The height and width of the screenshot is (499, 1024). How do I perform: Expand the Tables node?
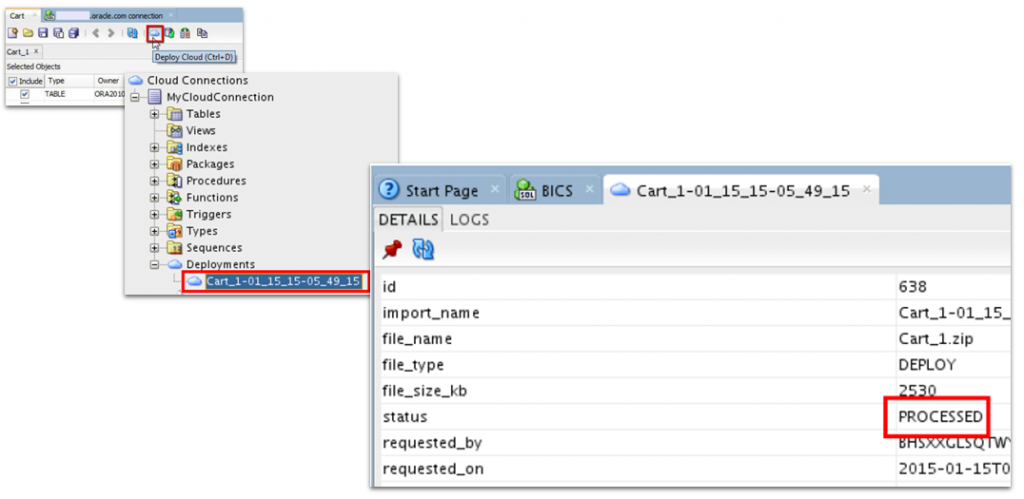click(x=155, y=114)
